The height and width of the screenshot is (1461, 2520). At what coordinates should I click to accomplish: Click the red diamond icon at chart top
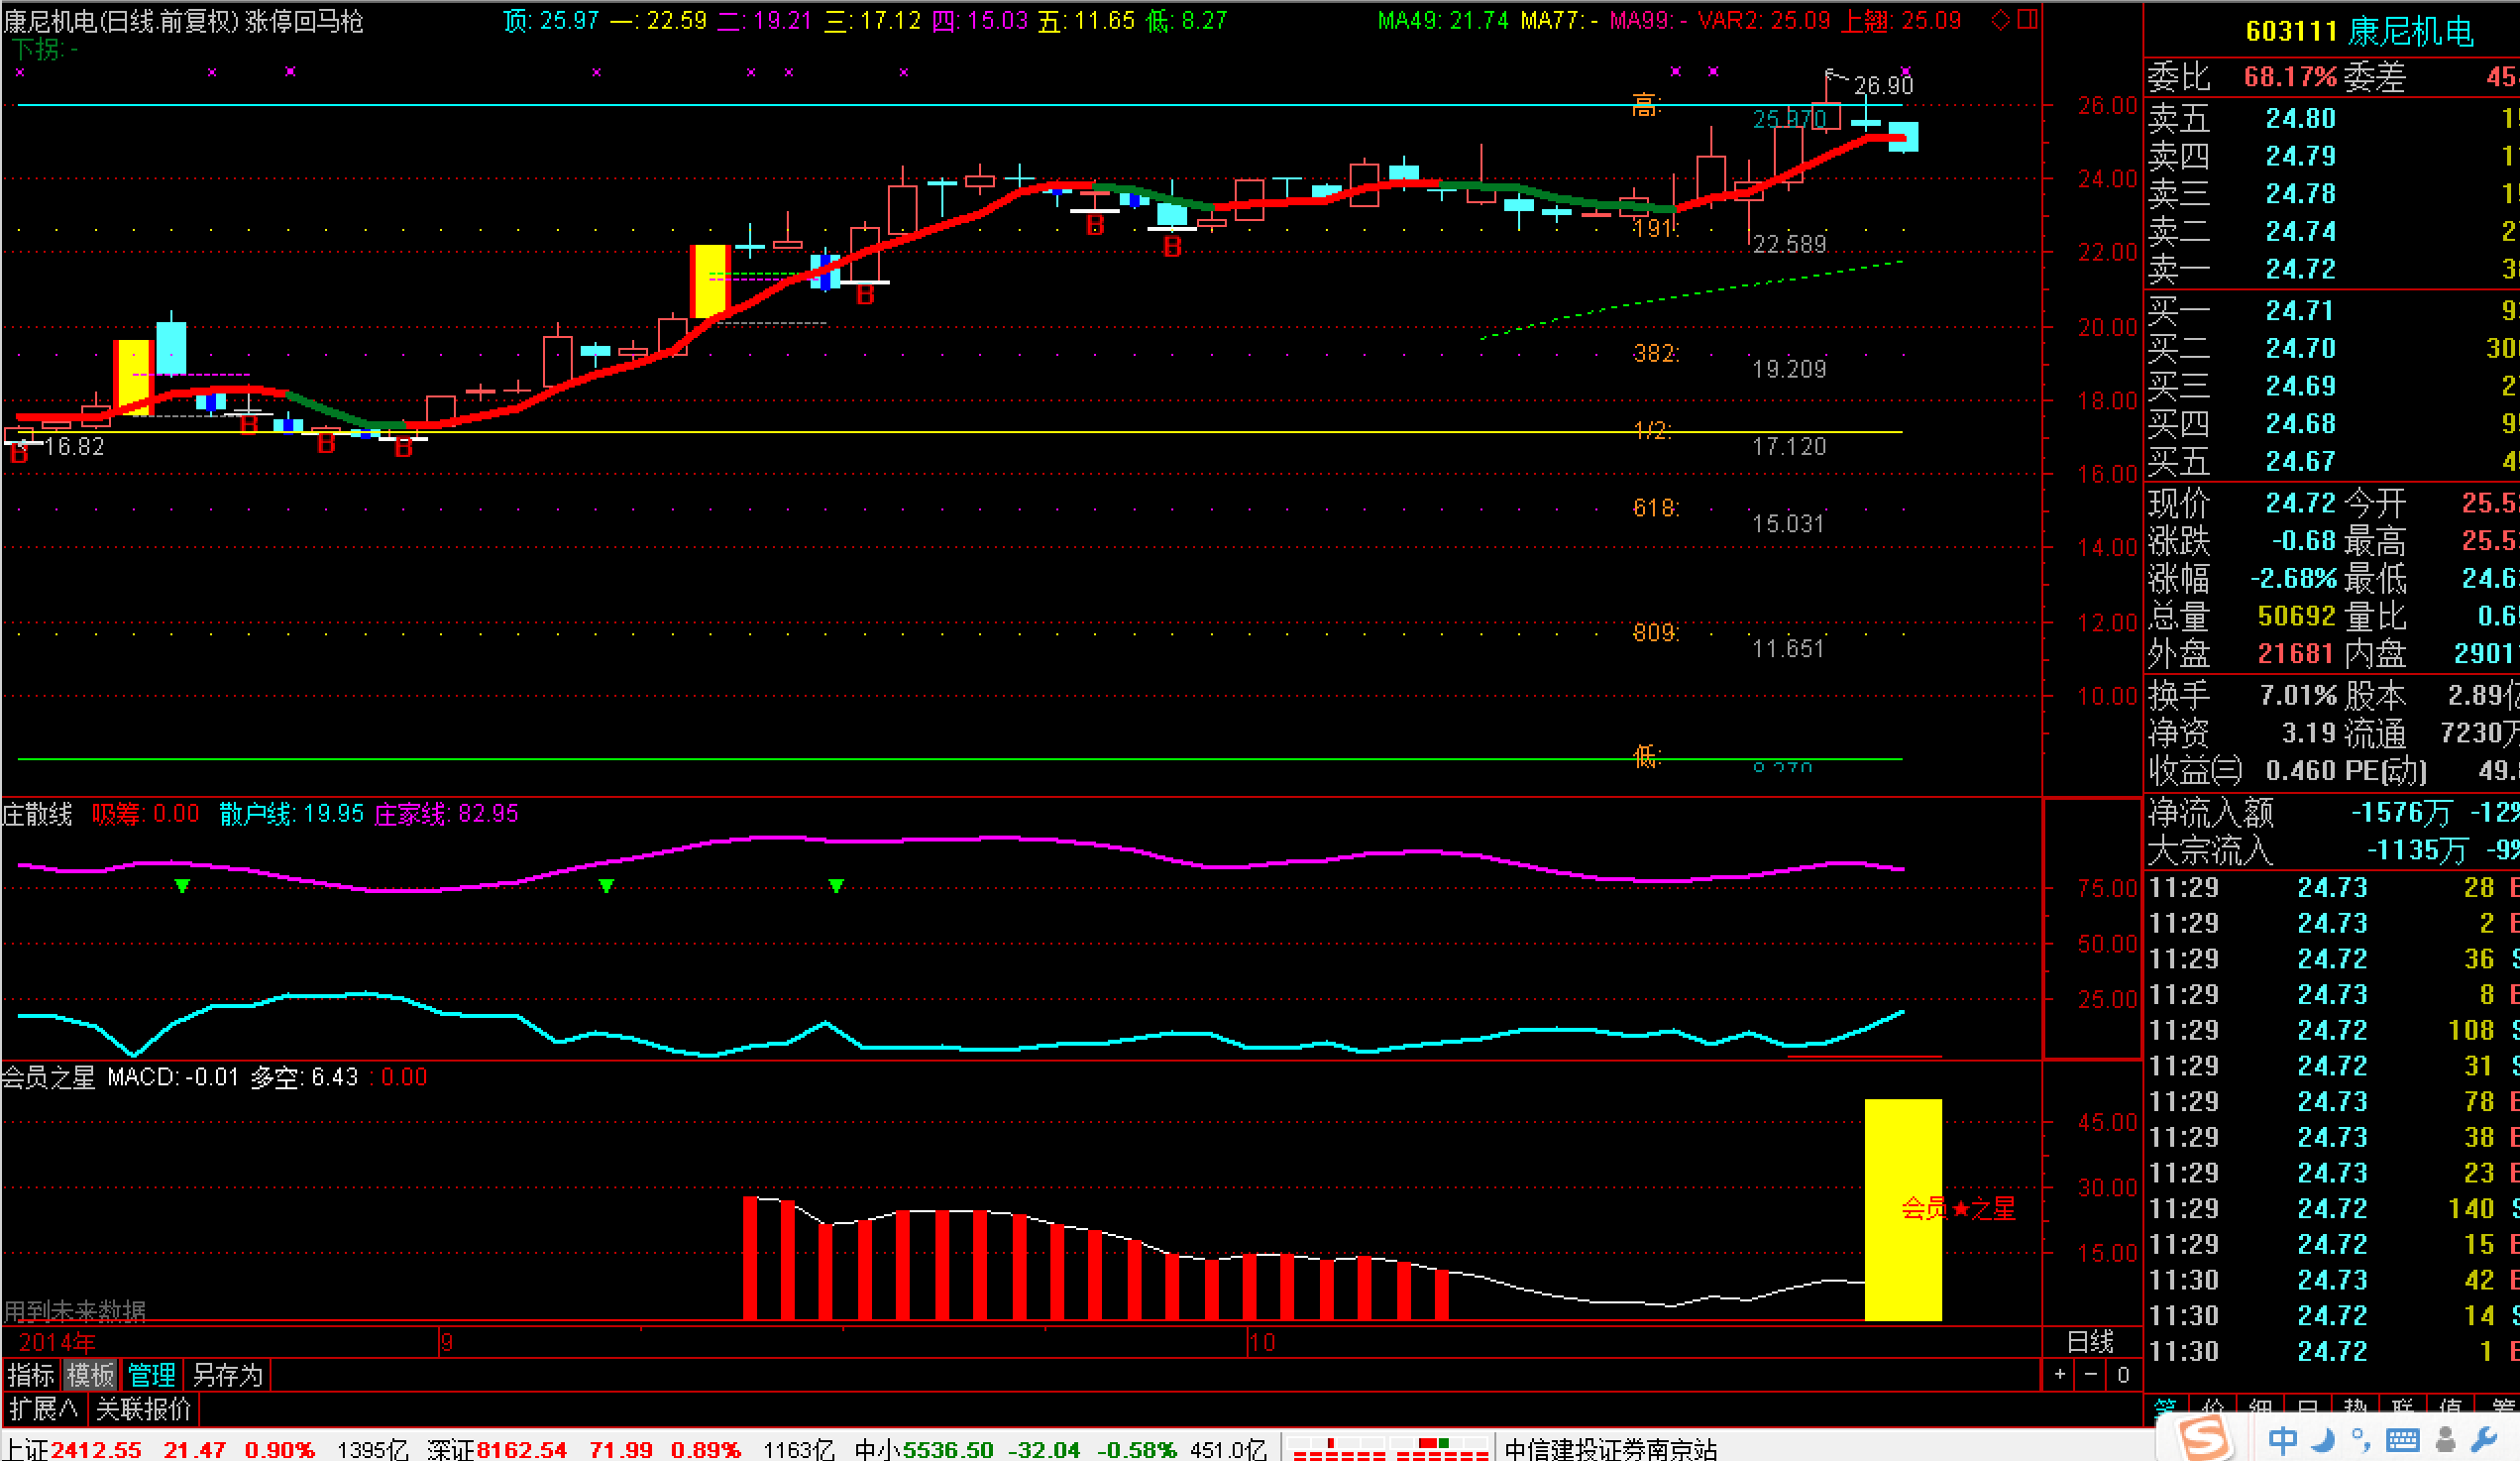[2000, 20]
